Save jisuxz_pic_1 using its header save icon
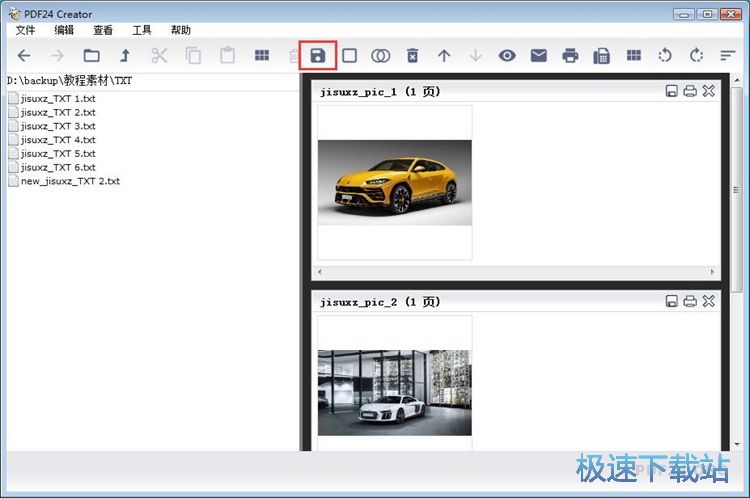Image resolution: width=750 pixels, height=498 pixels. [672, 91]
